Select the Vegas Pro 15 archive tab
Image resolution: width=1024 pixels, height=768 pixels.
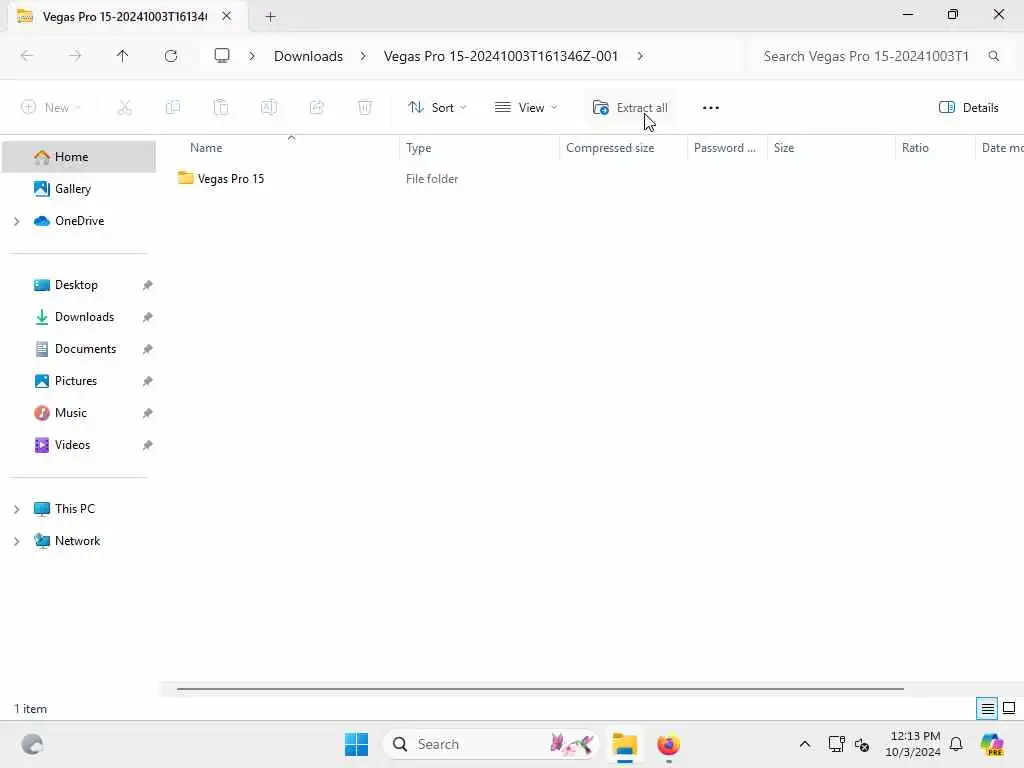[124, 16]
